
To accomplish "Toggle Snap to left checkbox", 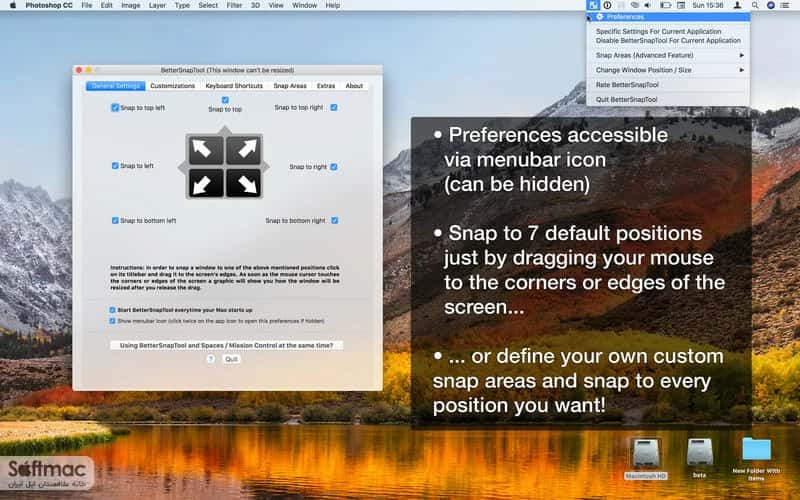I will tap(115, 166).
